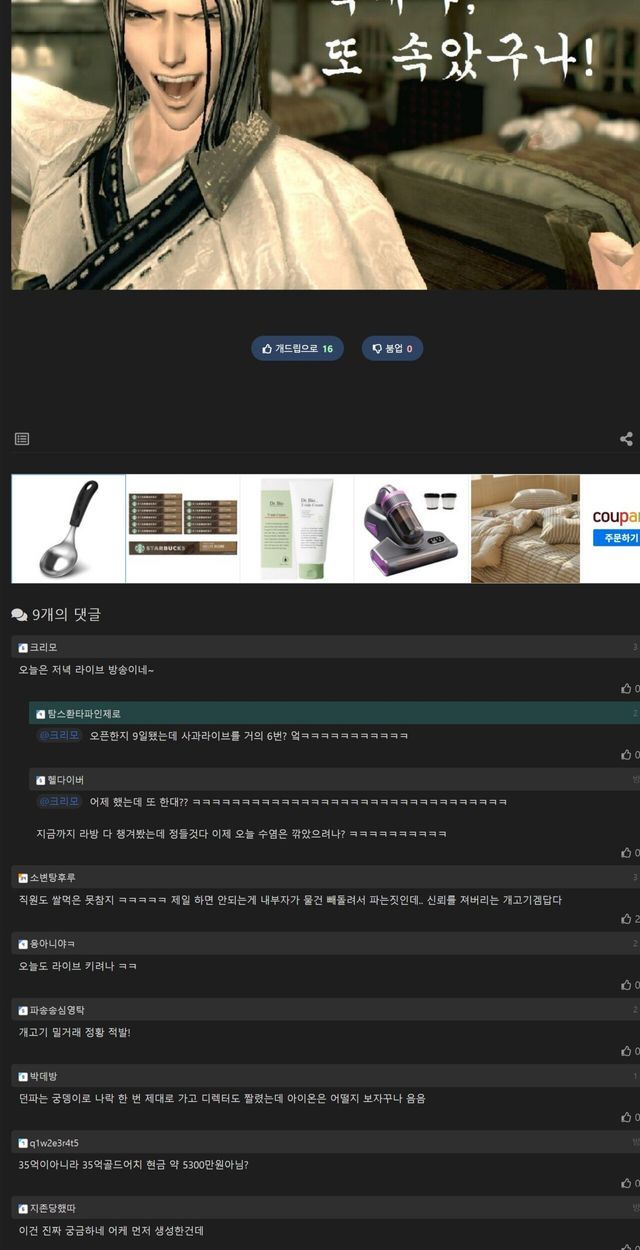Click the @크리모 mention in 탕스환타파인제로's reply
Screen dimensions: 640x1250
(59, 736)
